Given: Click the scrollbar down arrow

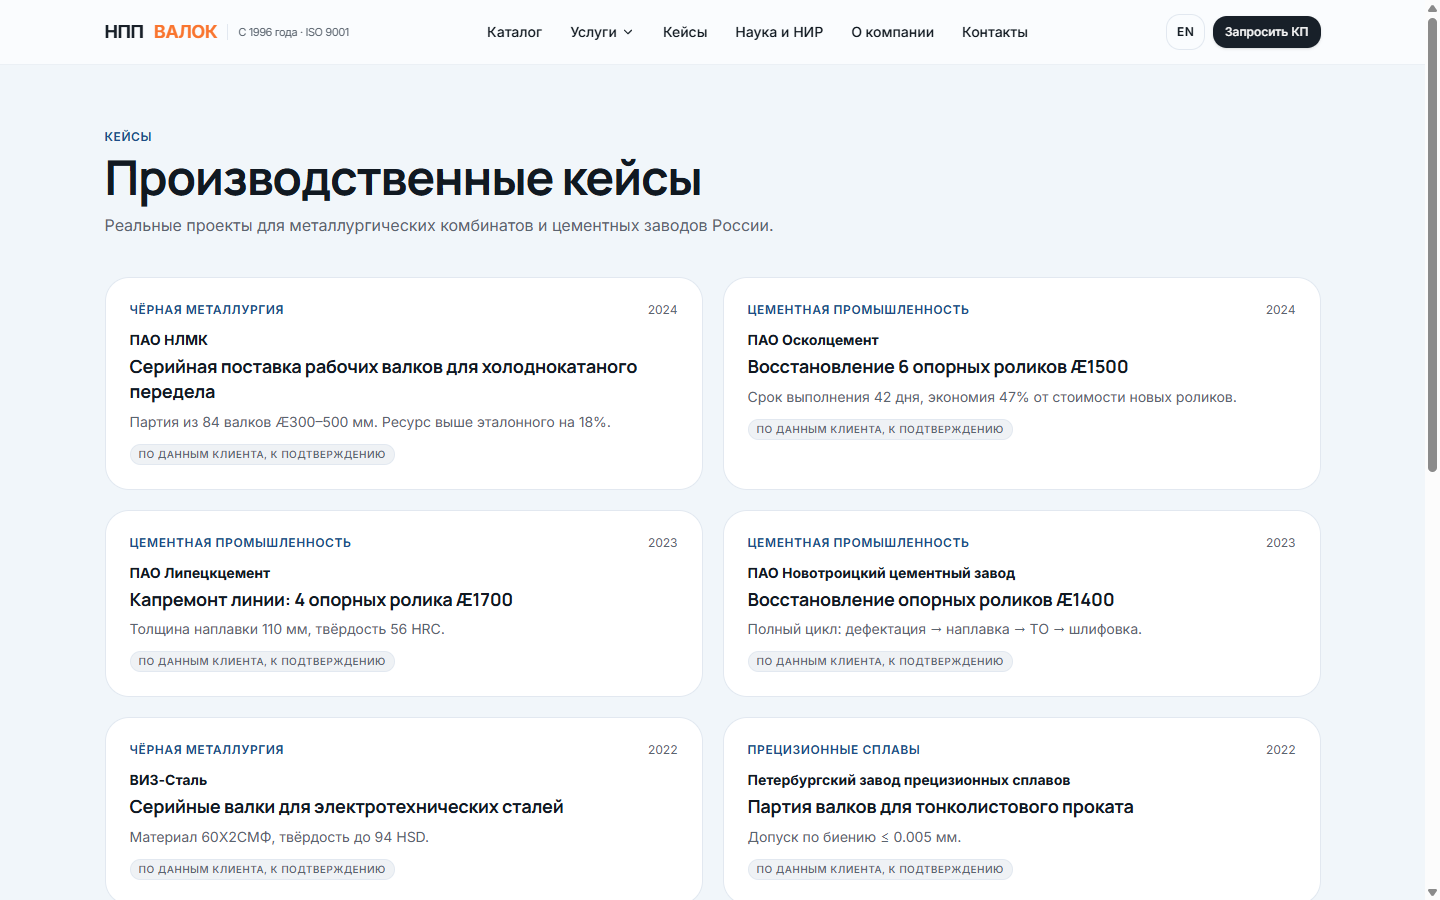Looking at the screenshot, I should (x=1432, y=892).
